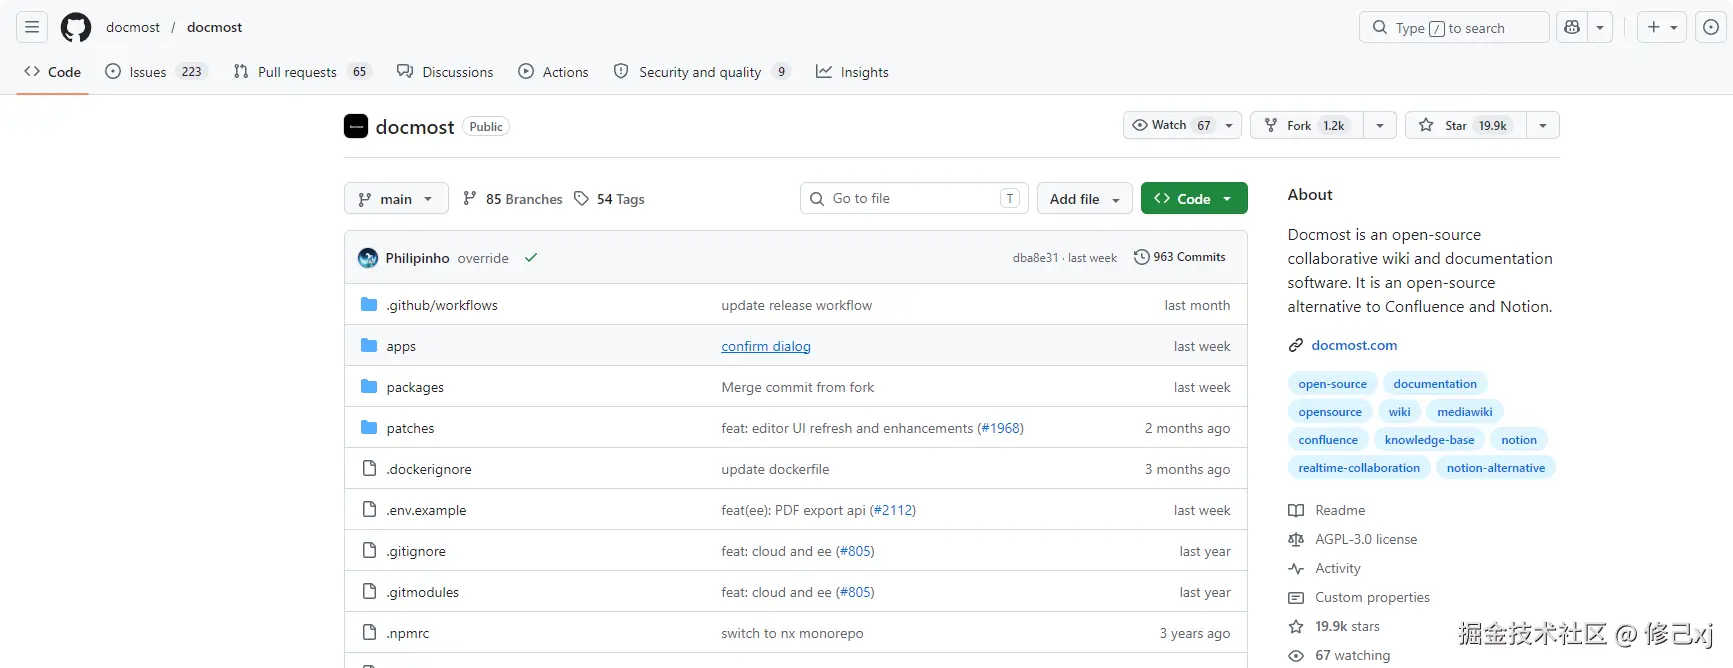Open the hamburger navigation menu

pyautogui.click(x=32, y=27)
